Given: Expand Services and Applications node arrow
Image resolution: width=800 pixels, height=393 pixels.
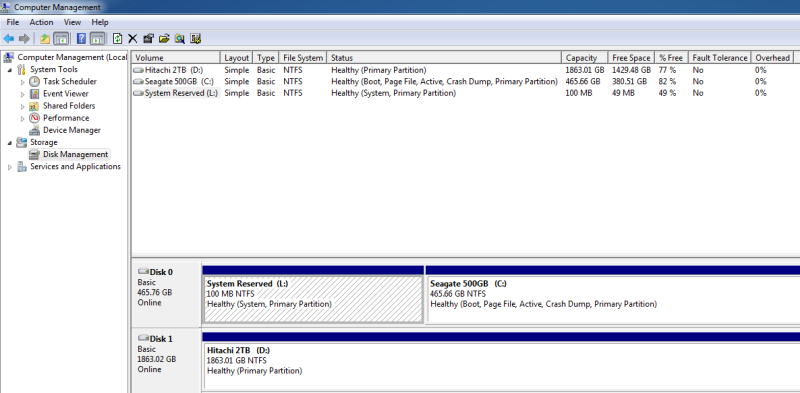Looking at the screenshot, I should (10, 167).
